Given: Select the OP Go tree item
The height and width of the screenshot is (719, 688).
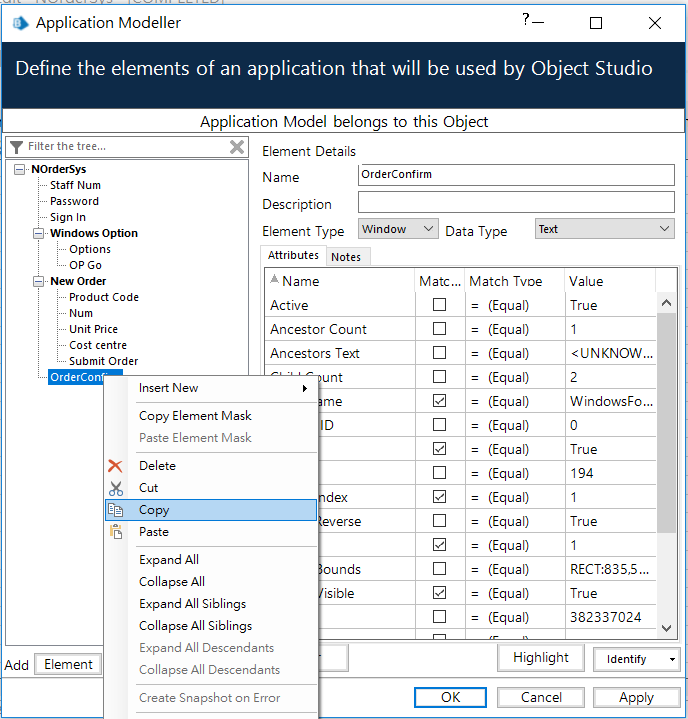Looking at the screenshot, I should tap(85, 265).
